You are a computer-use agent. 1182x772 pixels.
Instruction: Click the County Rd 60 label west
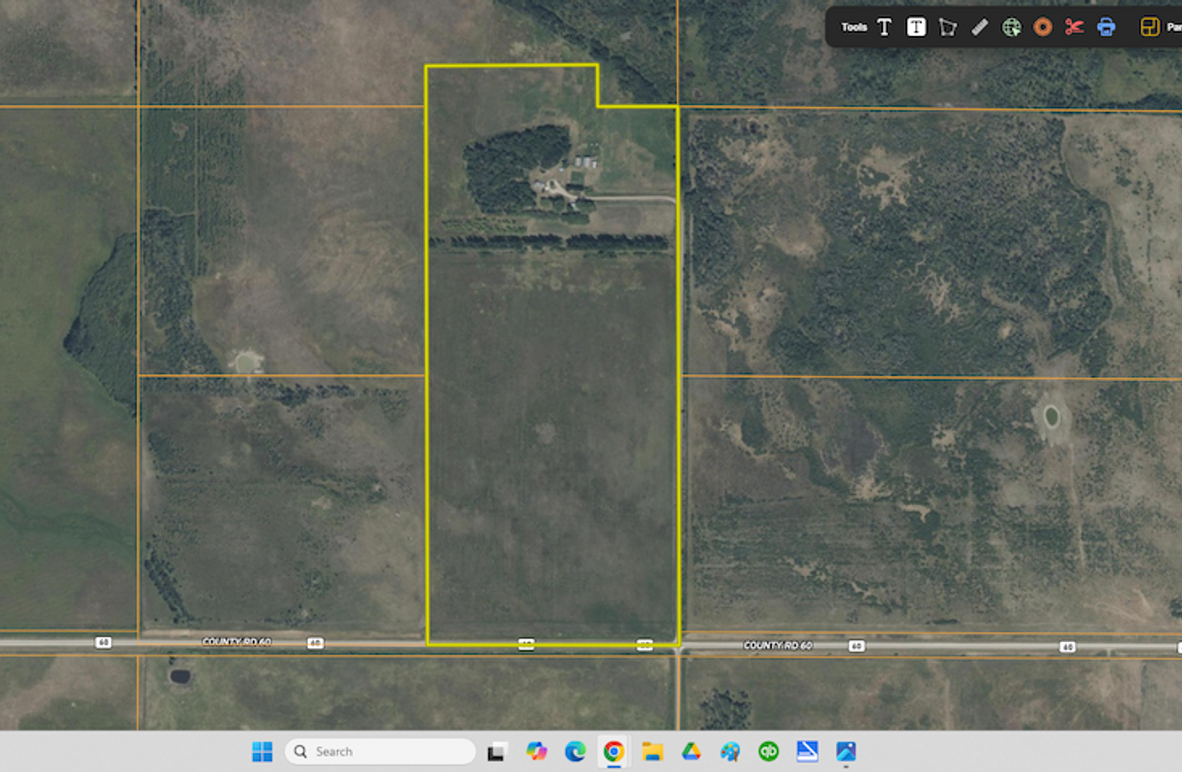[x=236, y=642]
